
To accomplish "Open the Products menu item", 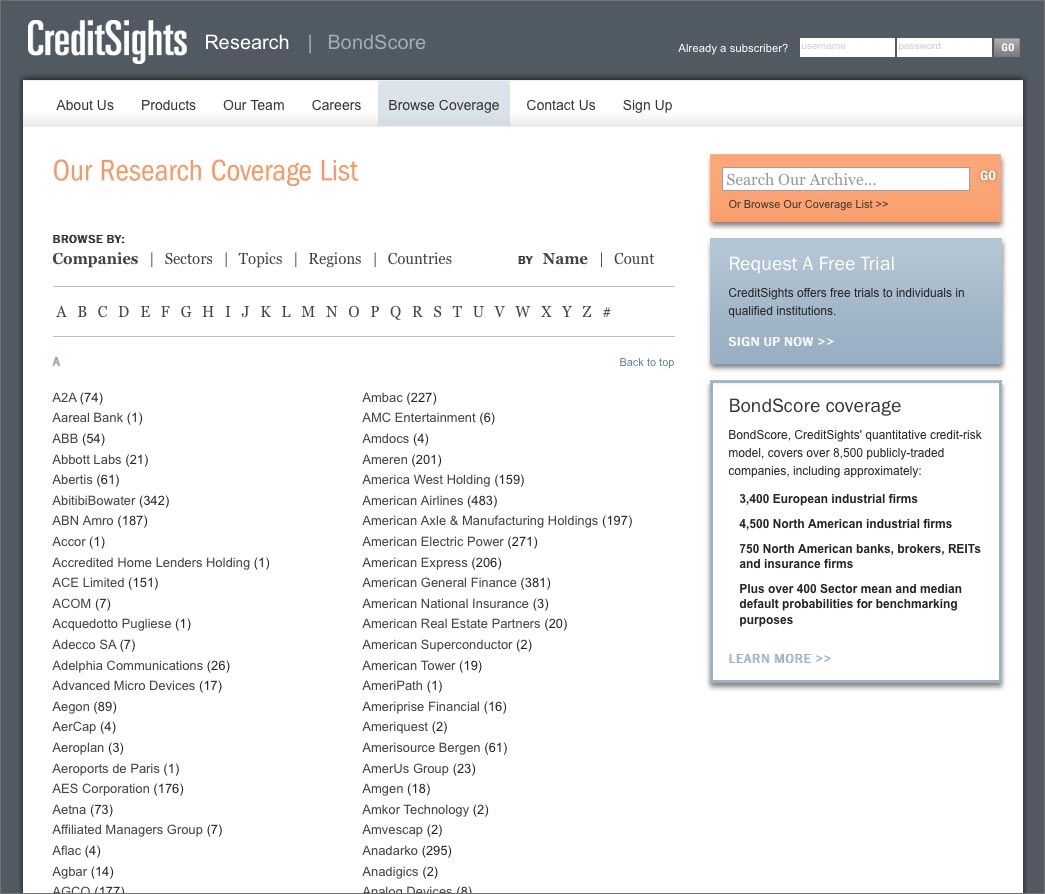I will pyautogui.click(x=168, y=105).
